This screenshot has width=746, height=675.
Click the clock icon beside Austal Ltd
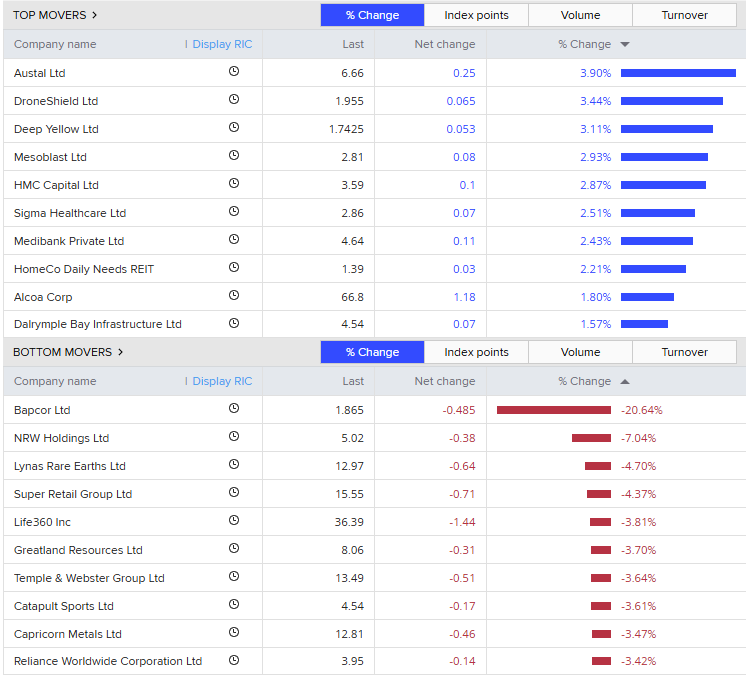[234, 72]
